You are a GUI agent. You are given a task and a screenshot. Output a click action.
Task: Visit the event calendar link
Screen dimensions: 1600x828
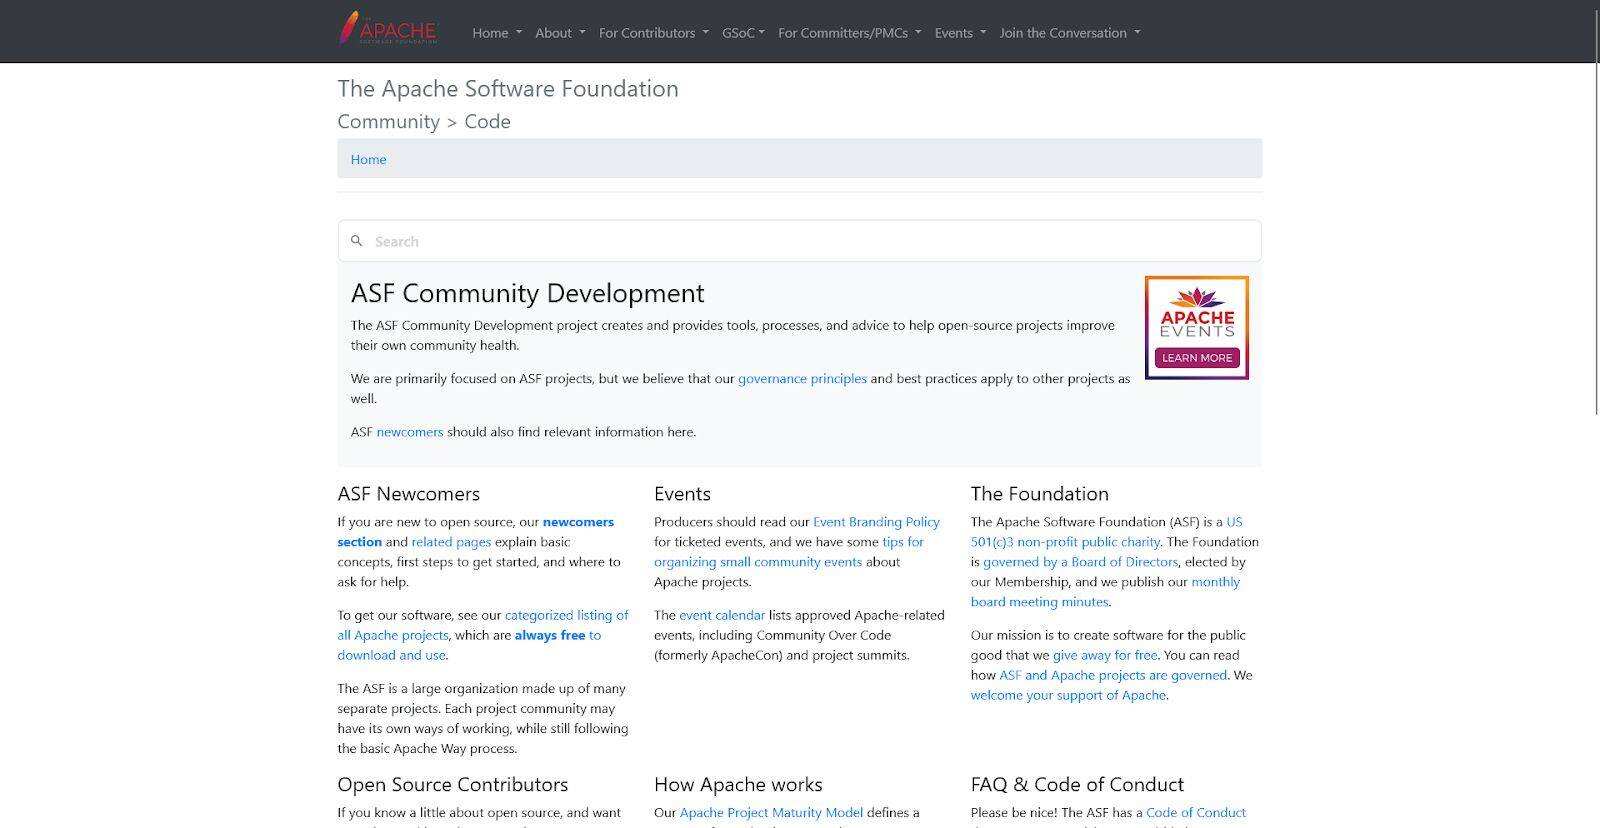point(722,615)
